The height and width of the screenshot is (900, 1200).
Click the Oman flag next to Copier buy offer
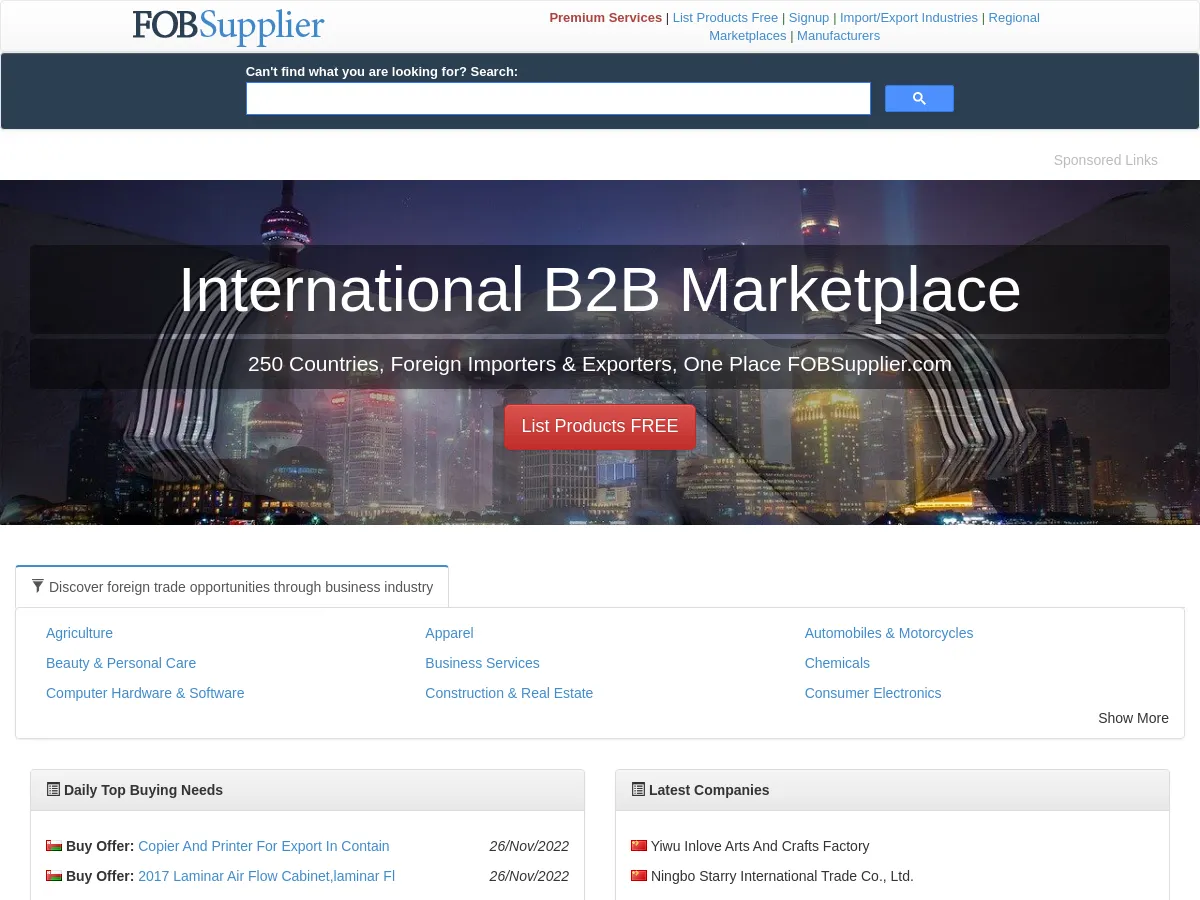click(x=54, y=845)
